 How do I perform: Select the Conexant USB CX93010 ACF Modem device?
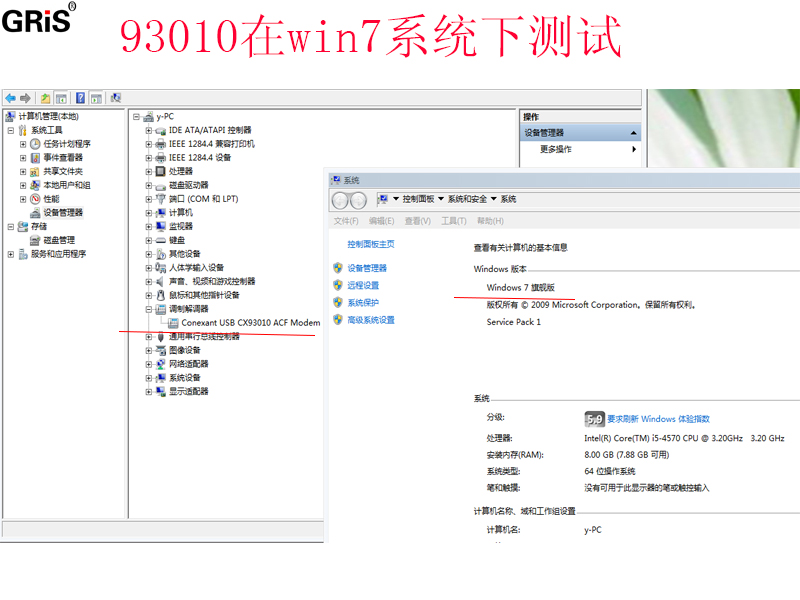coord(251,323)
